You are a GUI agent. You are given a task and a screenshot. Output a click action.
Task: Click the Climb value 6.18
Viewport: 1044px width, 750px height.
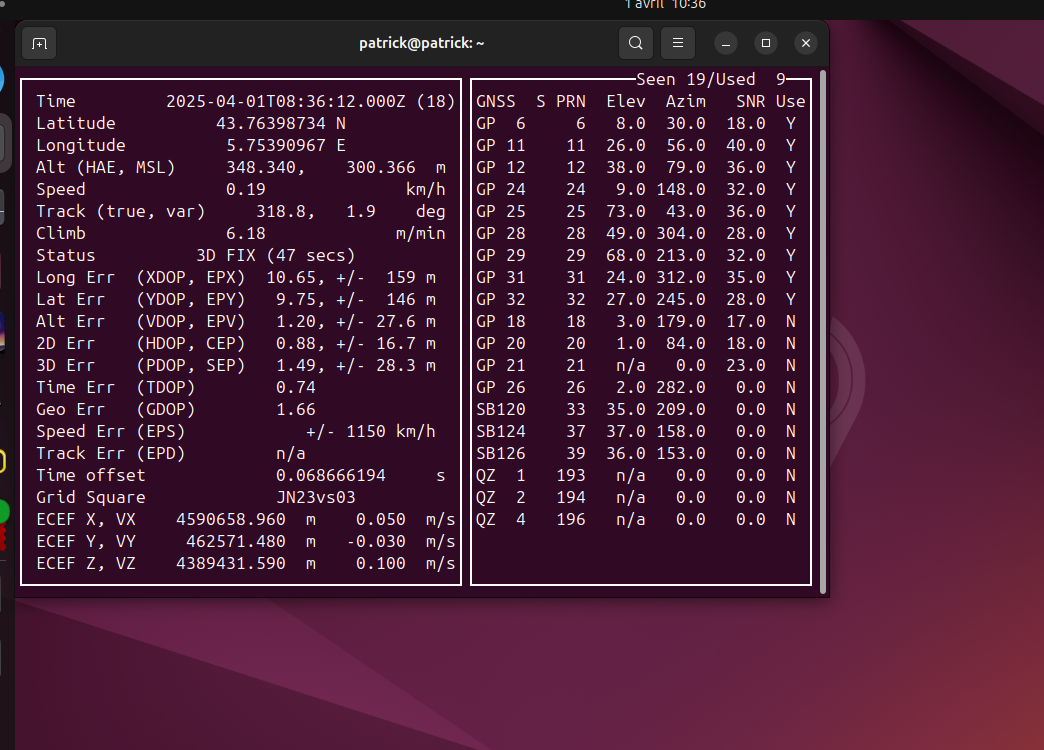tap(246, 233)
